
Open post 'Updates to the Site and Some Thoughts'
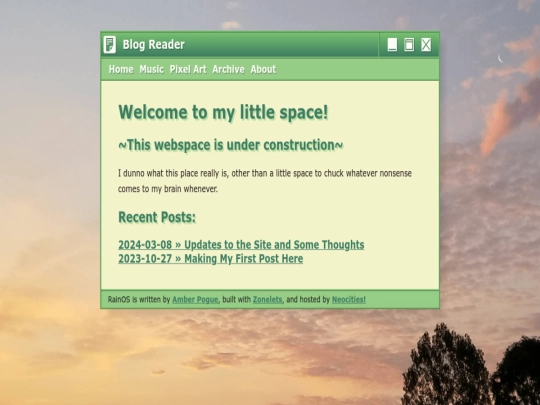[241, 245]
